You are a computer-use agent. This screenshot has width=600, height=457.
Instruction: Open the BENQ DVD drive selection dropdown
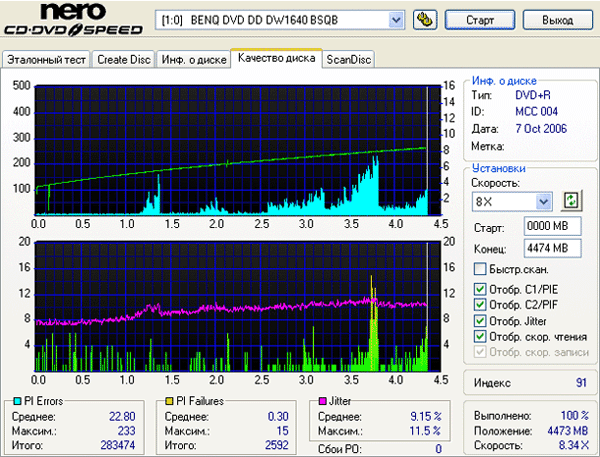(396, 20)
